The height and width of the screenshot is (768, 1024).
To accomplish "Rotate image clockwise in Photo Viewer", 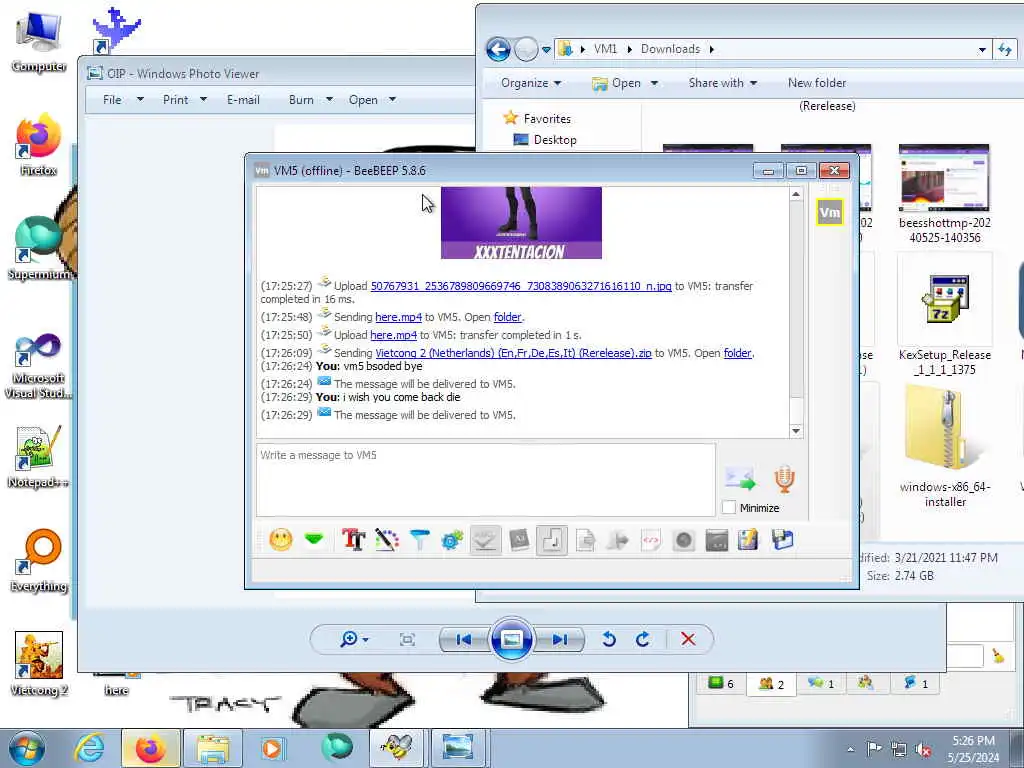I will pos(643,639).
